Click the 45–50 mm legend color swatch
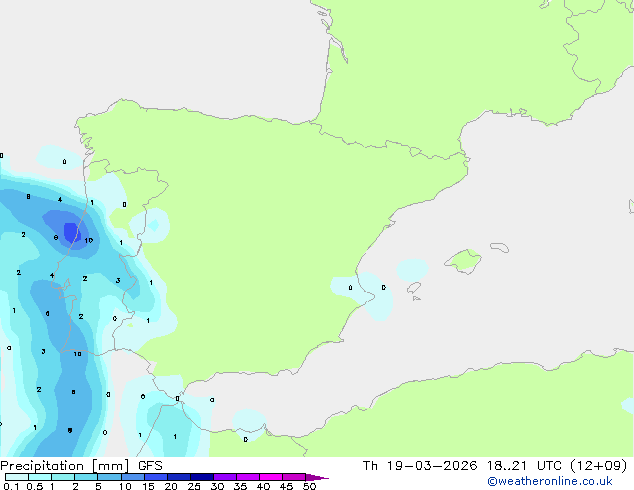Screen dimensions: 634x490 294,477
